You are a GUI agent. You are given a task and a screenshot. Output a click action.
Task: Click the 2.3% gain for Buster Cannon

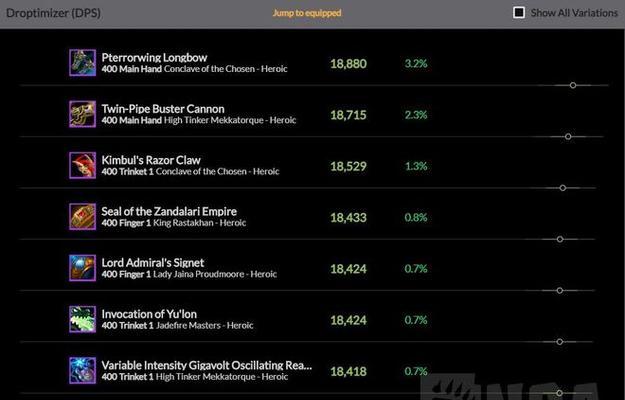point(416,115)
